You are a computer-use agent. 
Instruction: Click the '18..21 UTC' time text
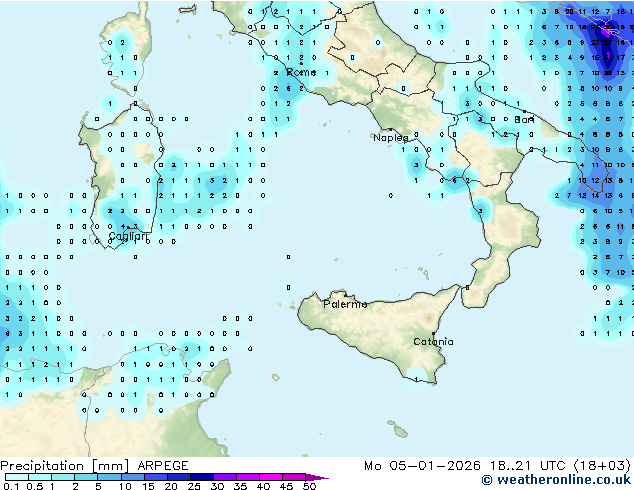tap(528, 466)
